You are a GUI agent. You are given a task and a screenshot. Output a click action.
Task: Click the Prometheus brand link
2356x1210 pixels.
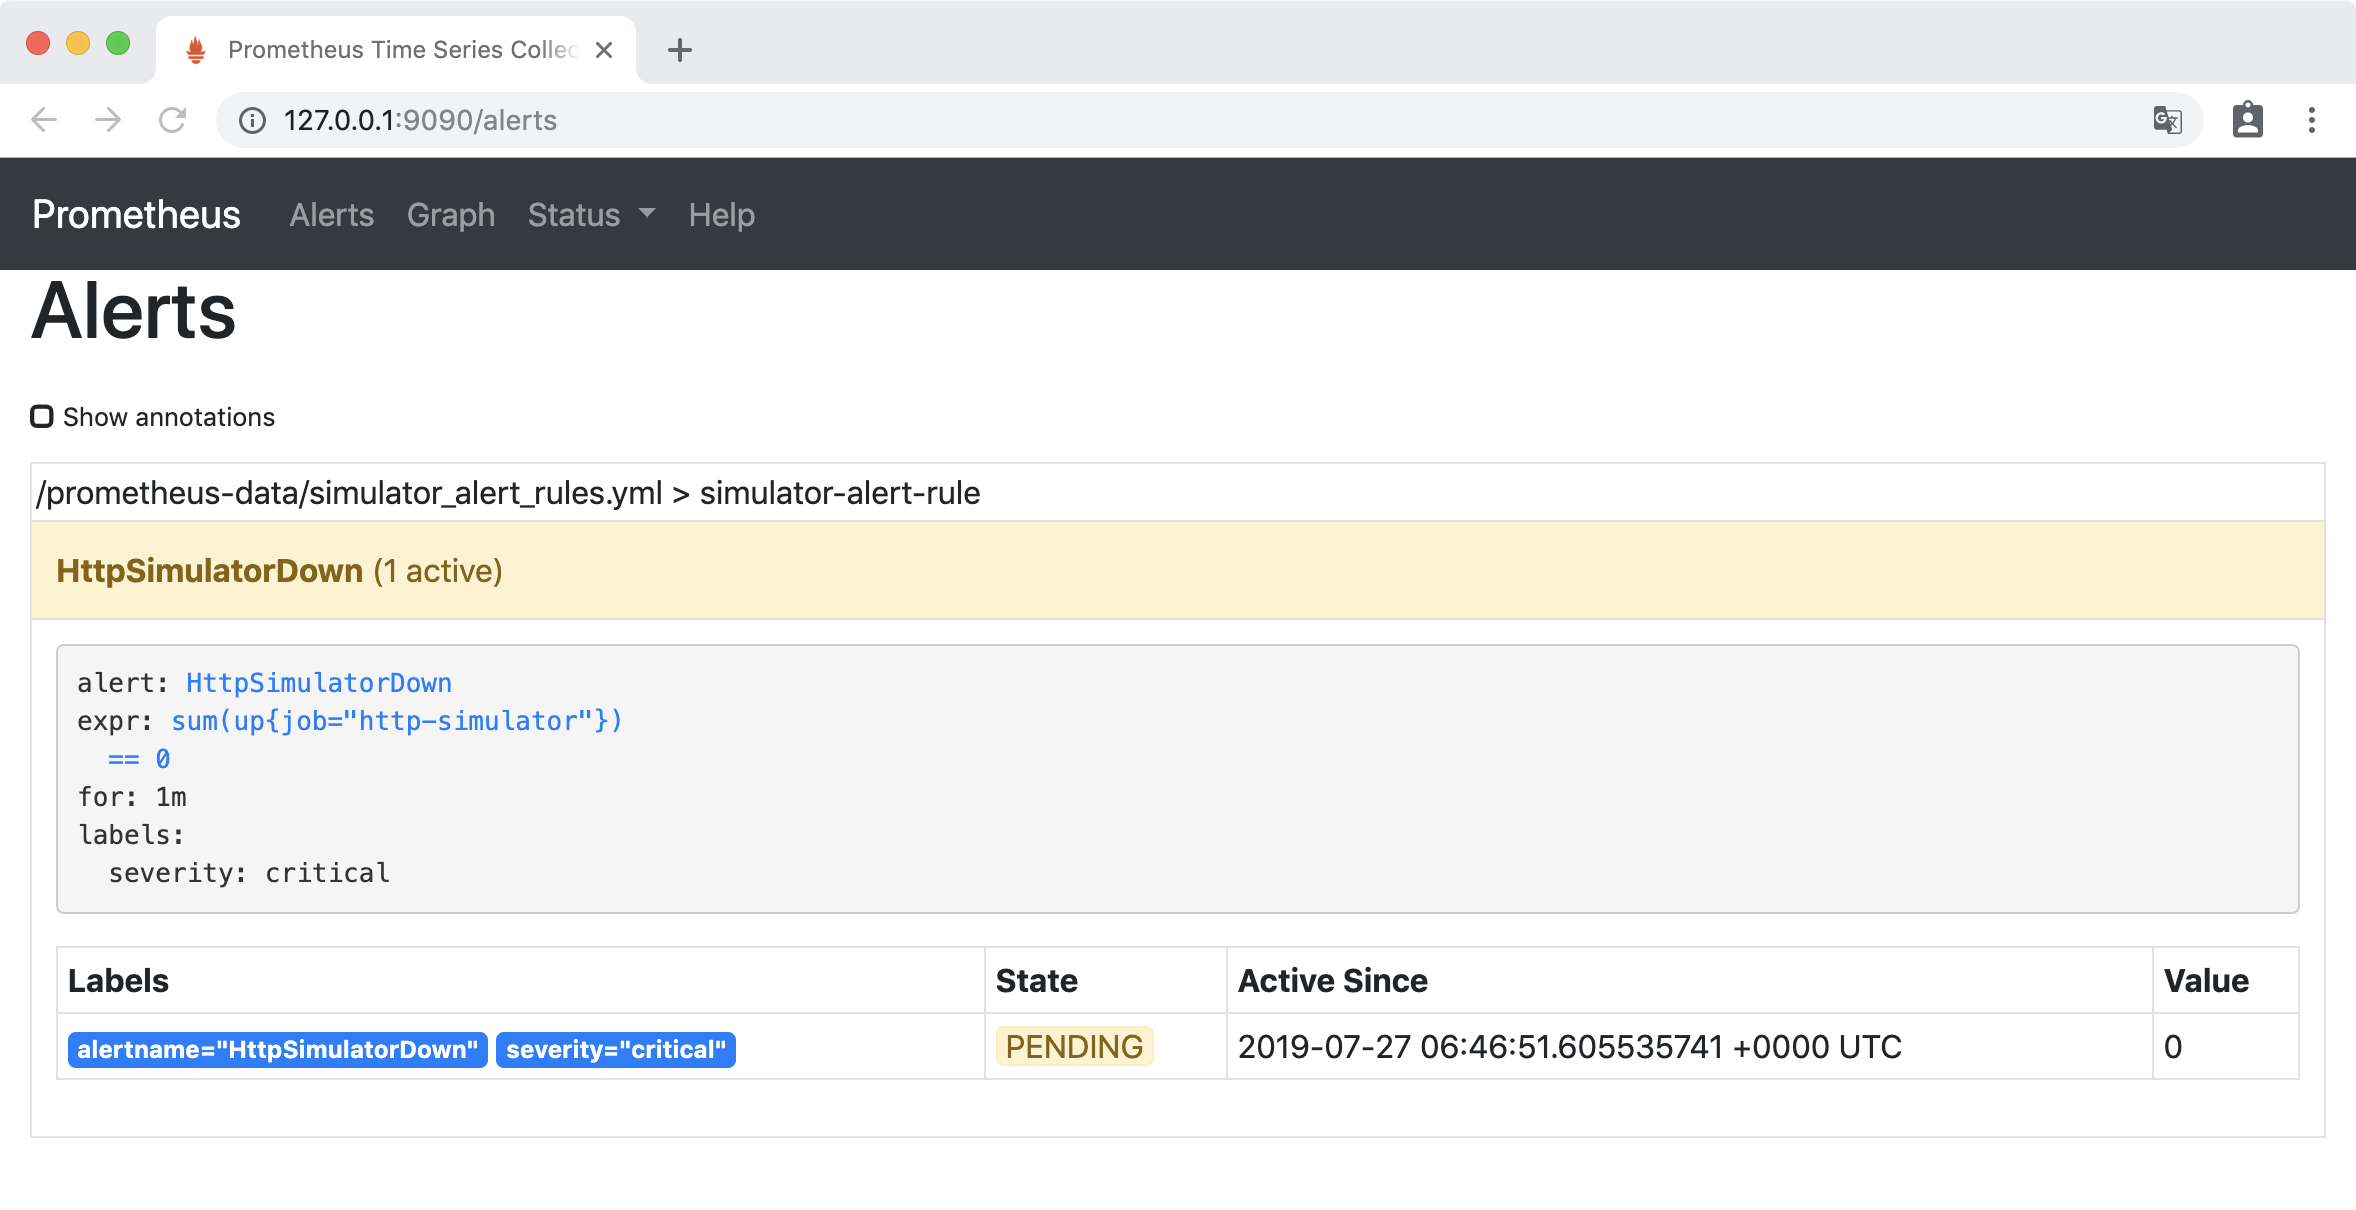click(136, 214)
